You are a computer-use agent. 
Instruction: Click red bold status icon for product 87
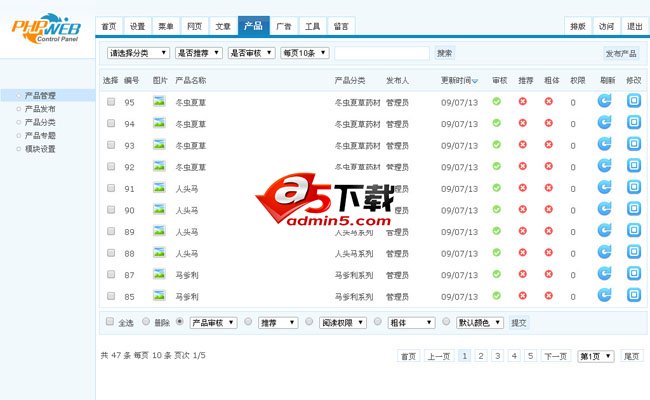pos(549,274)
